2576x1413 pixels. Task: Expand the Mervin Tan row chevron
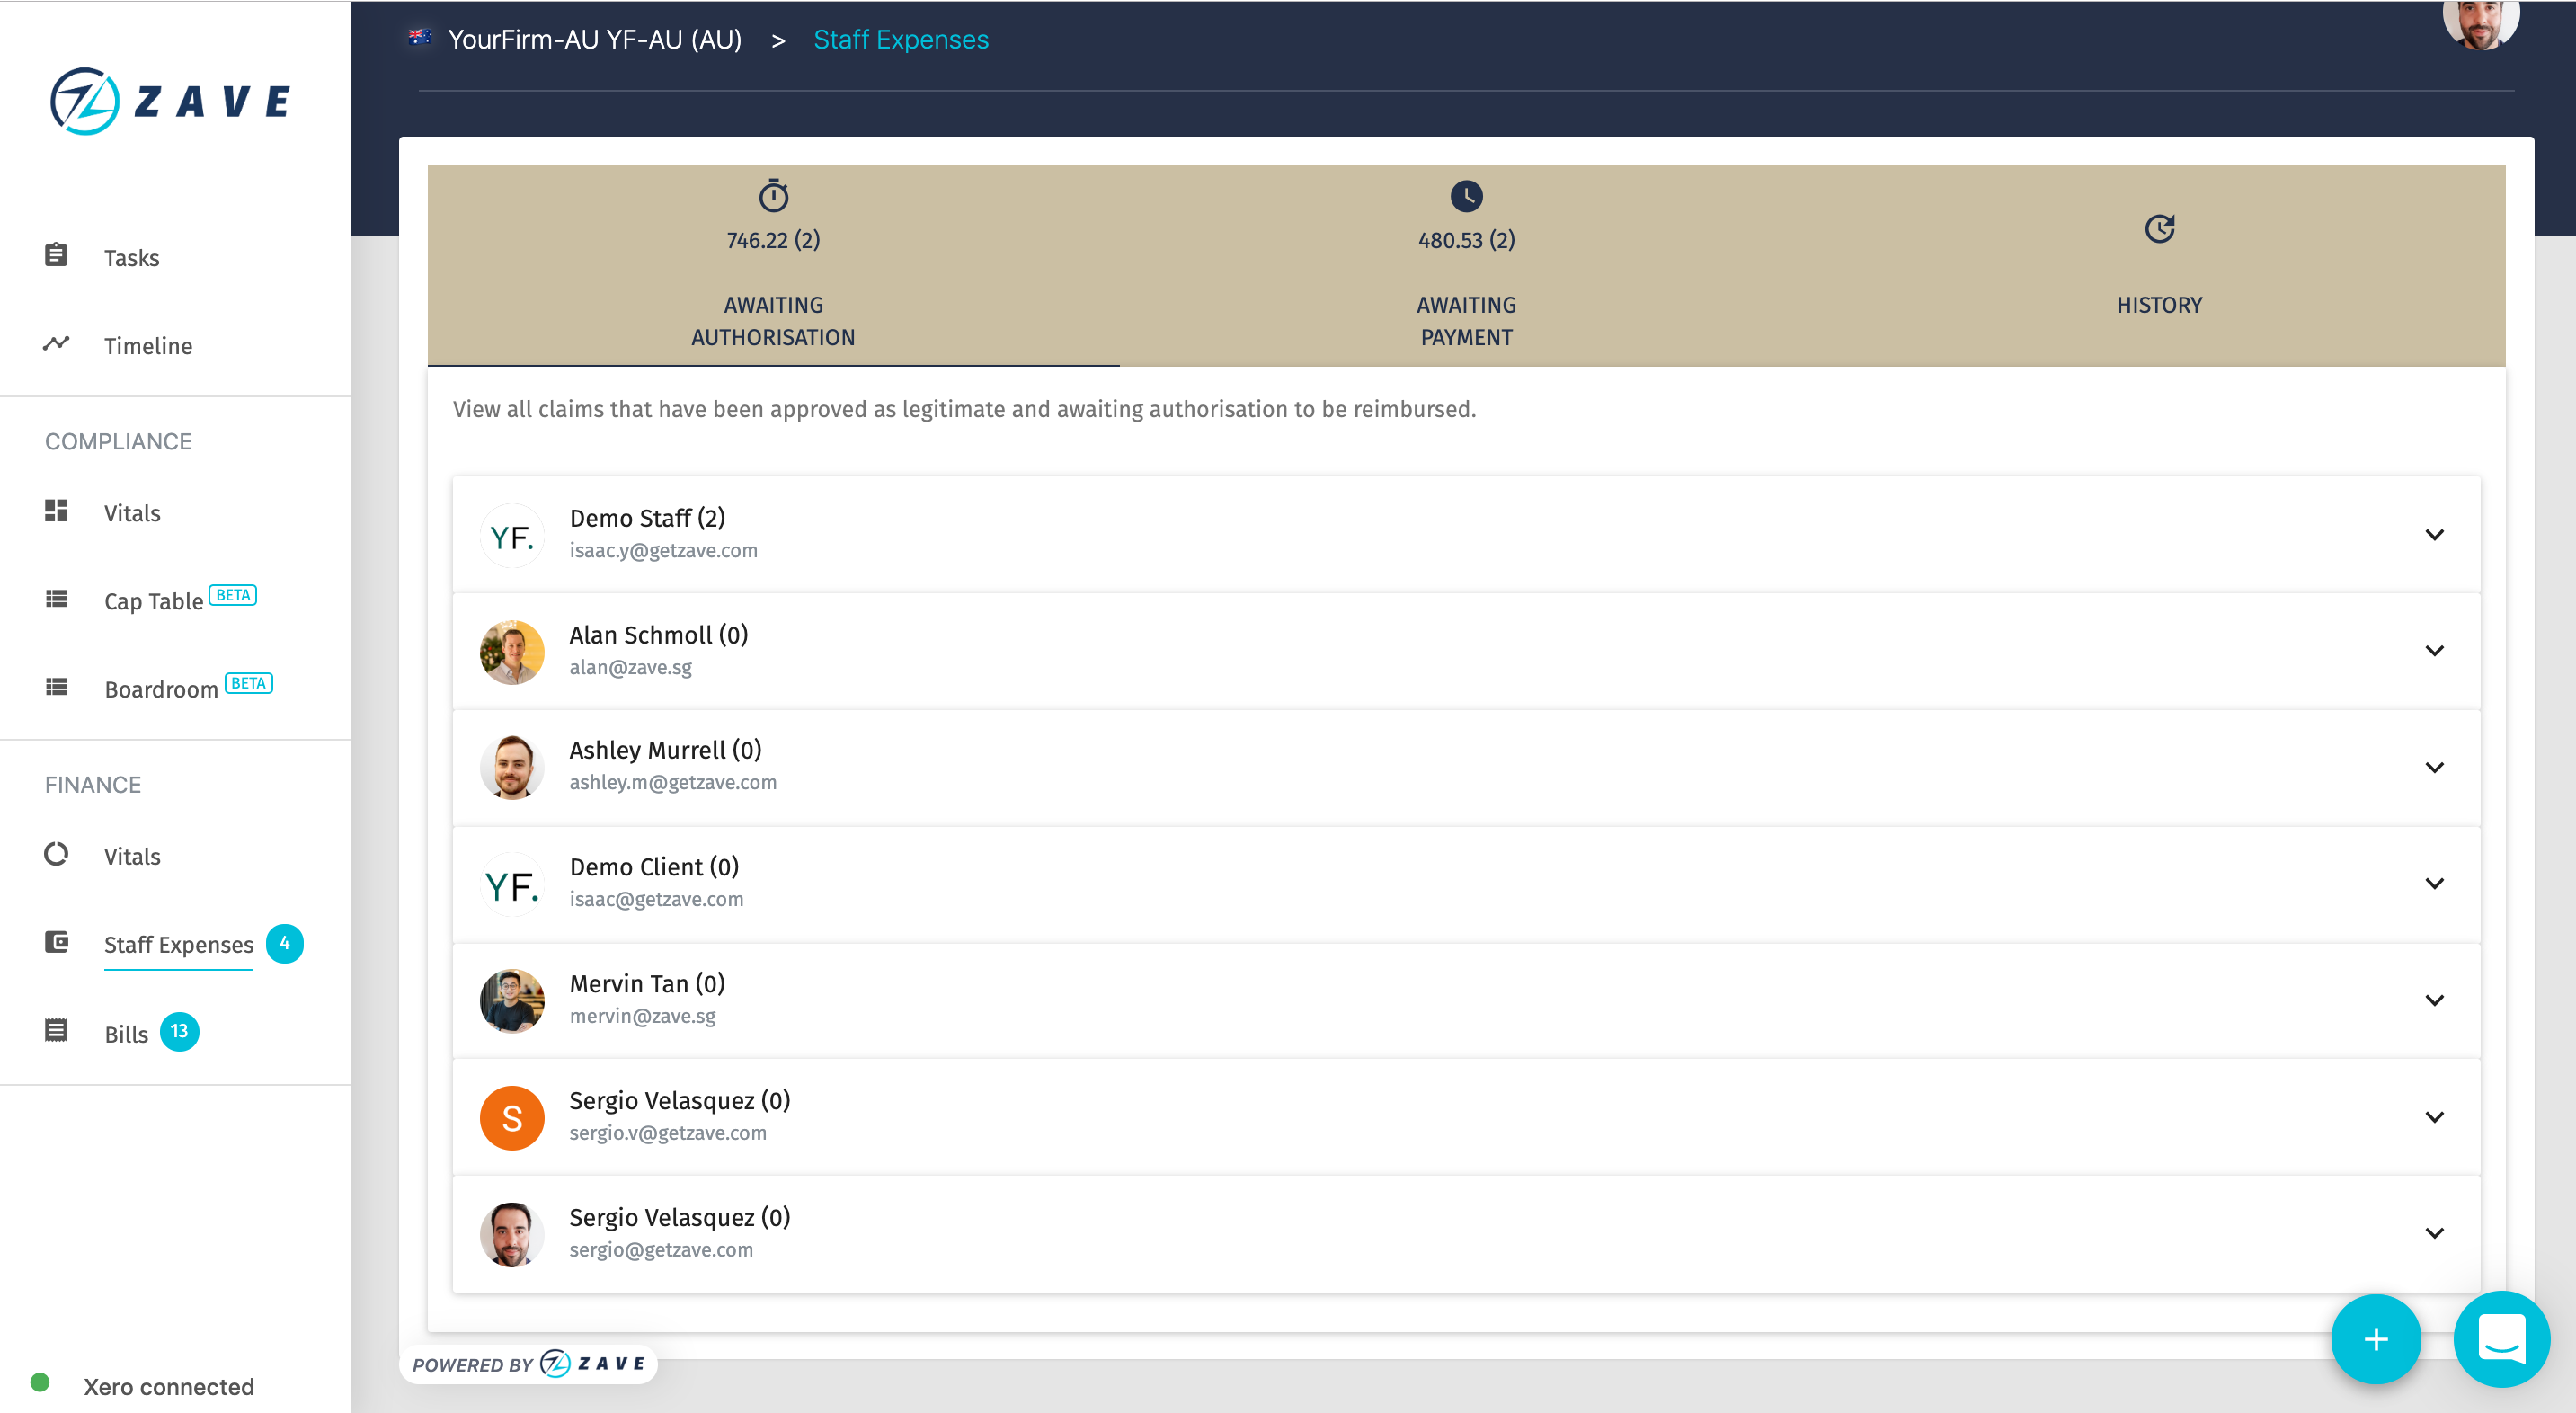coord(2434,1001)
